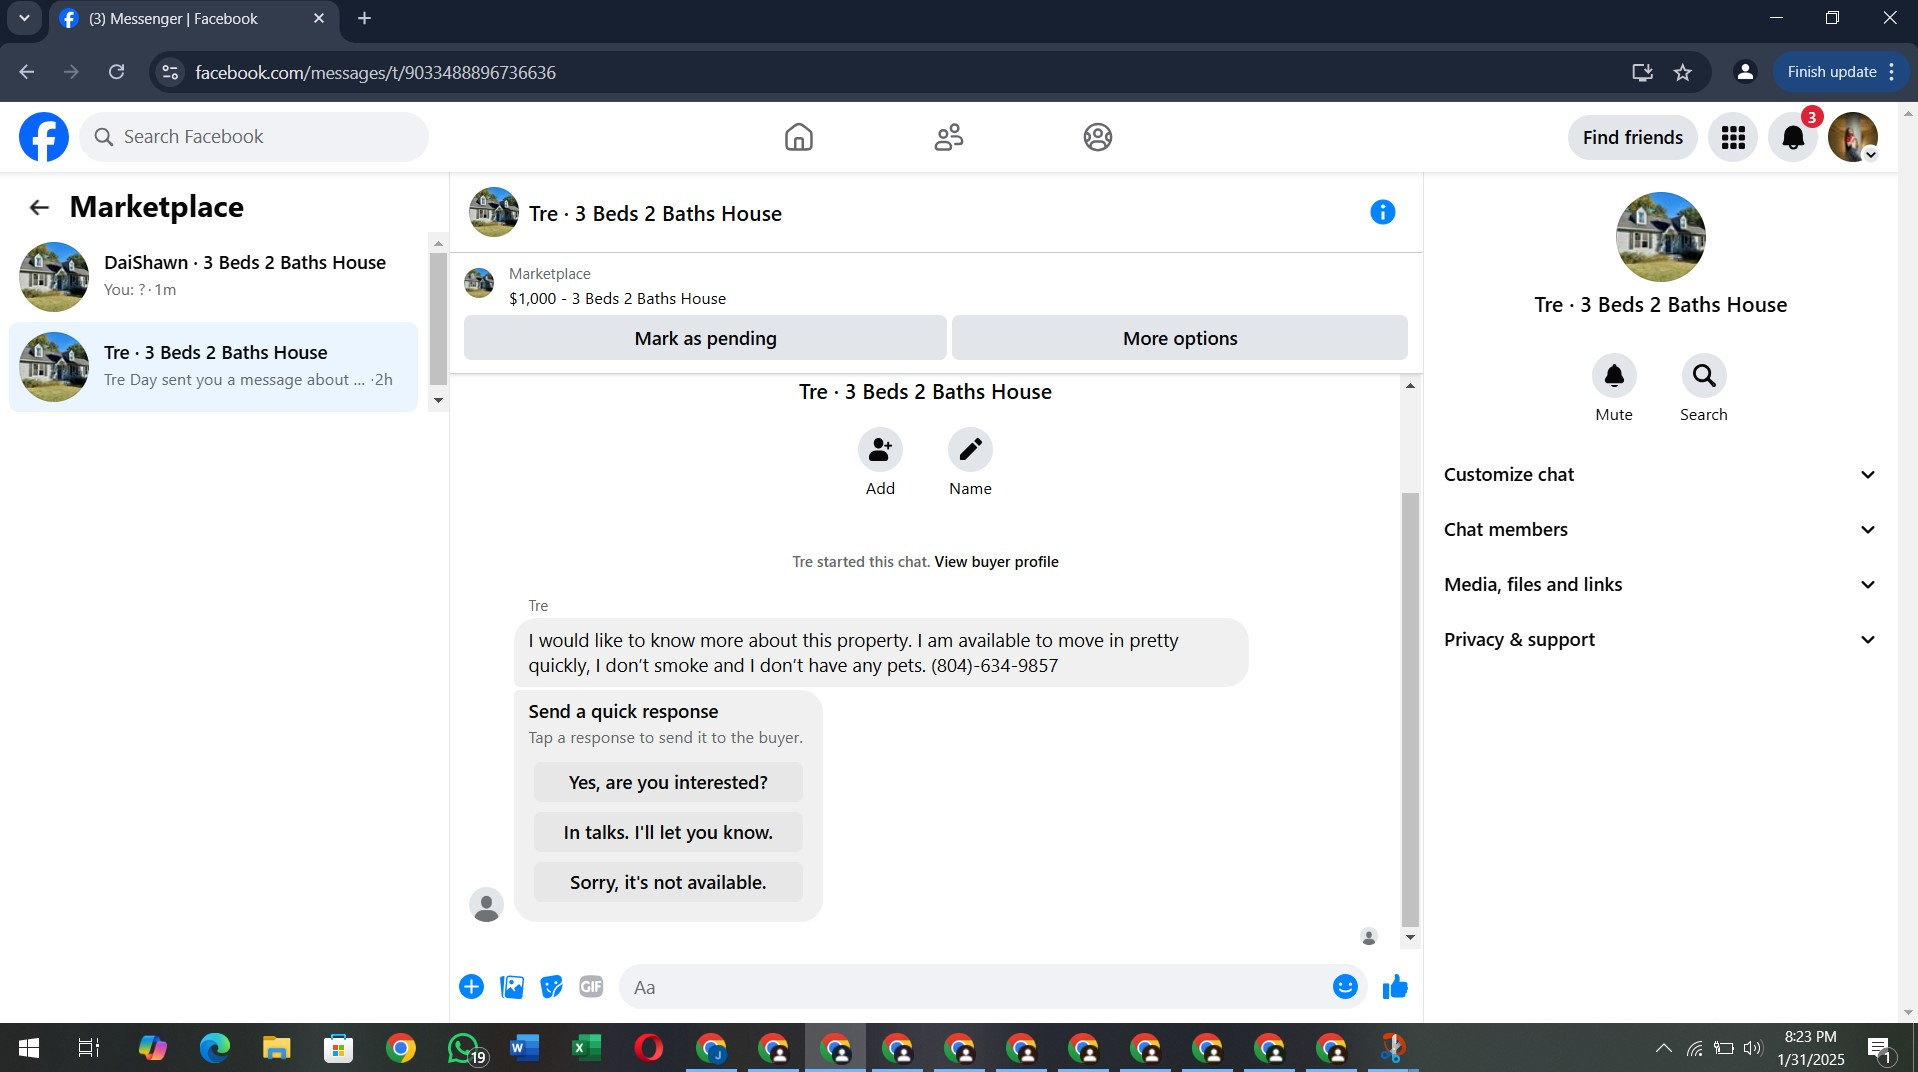
Task: Open Opera browser from taskbar
Action: pos(648,1047)
